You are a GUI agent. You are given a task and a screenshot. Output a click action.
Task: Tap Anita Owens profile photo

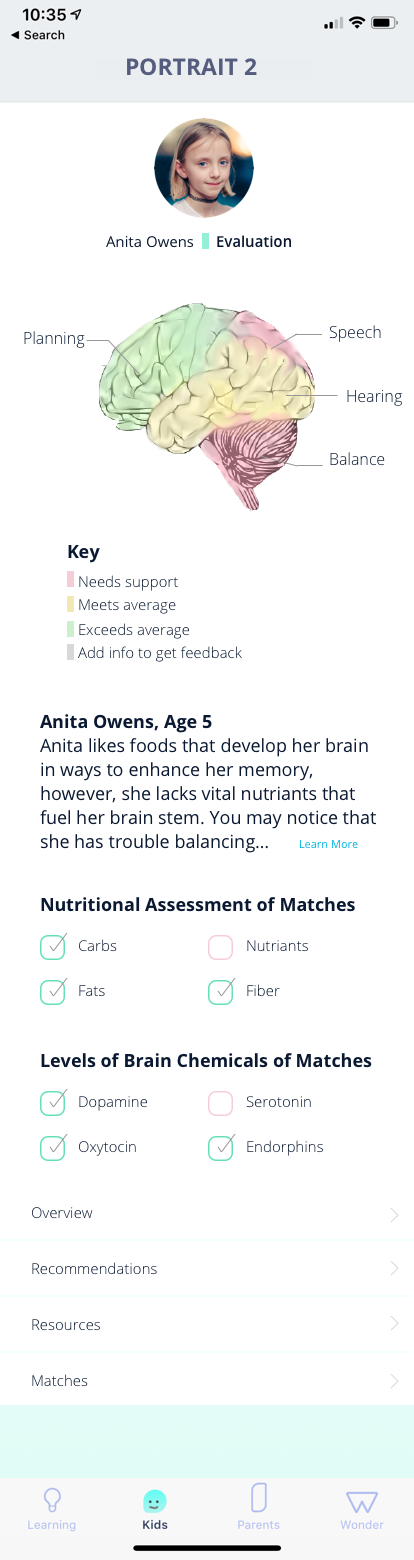[x=204, y=168]
